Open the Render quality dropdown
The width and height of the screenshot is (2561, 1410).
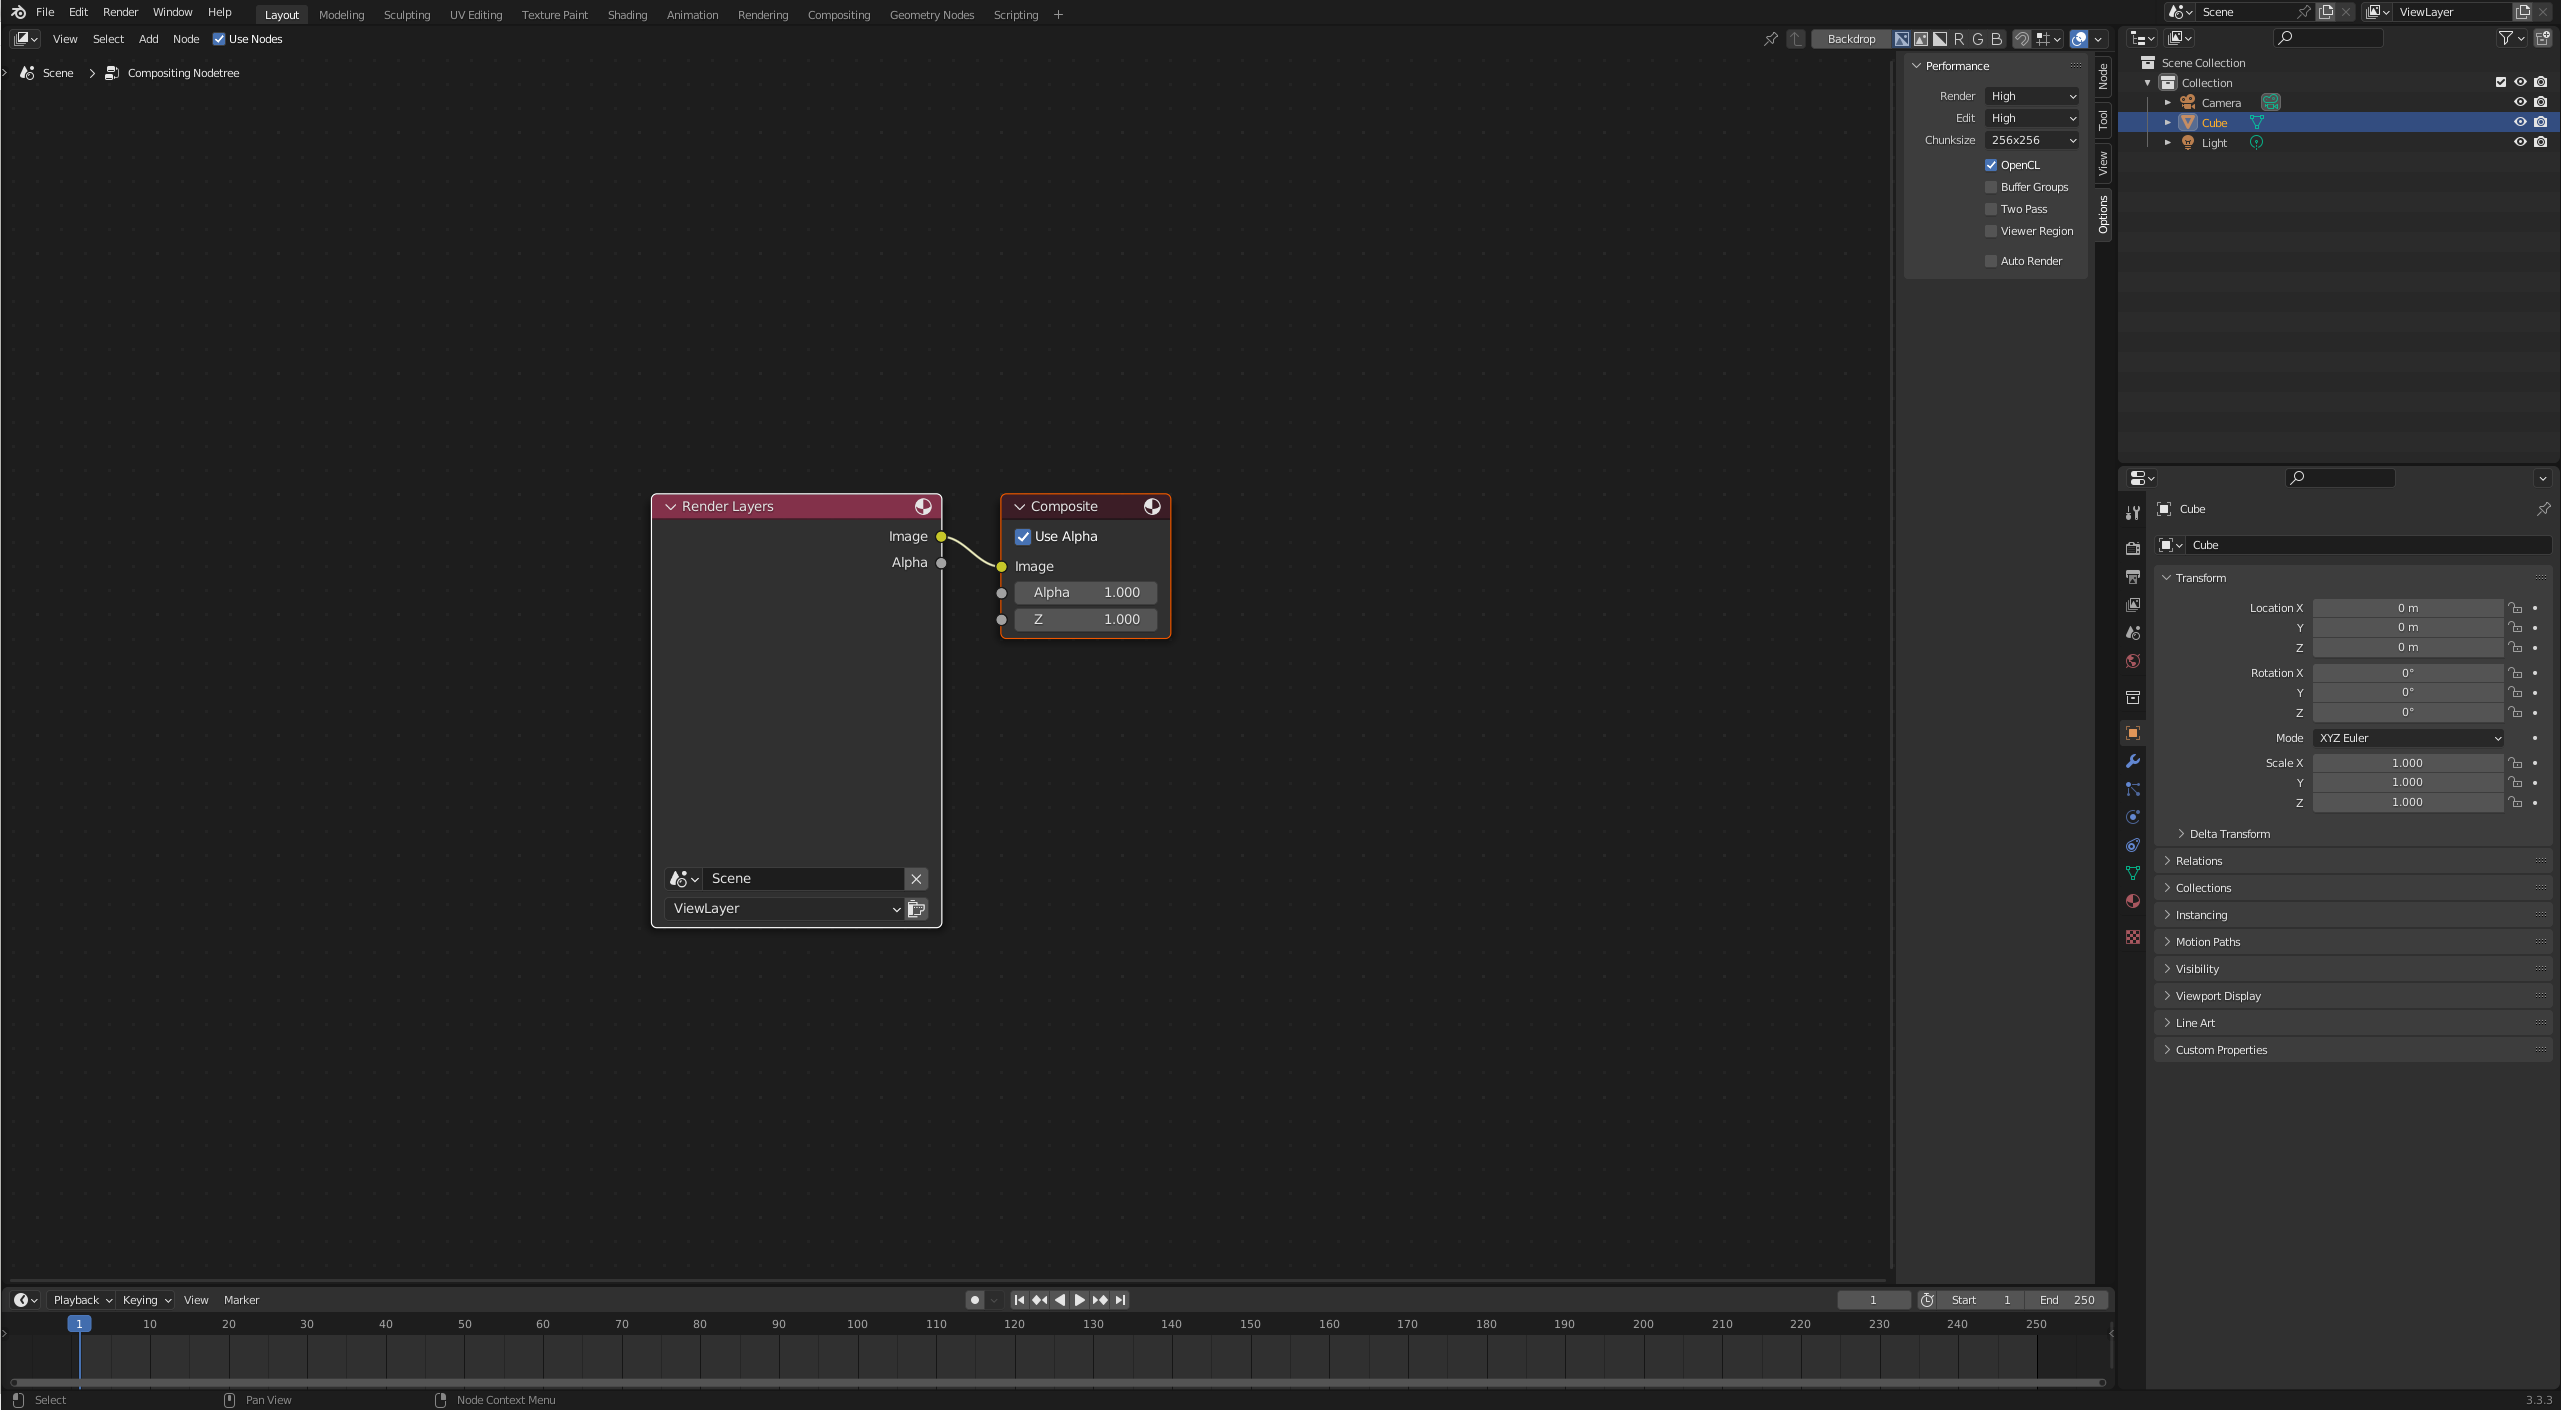point(2033,96)
